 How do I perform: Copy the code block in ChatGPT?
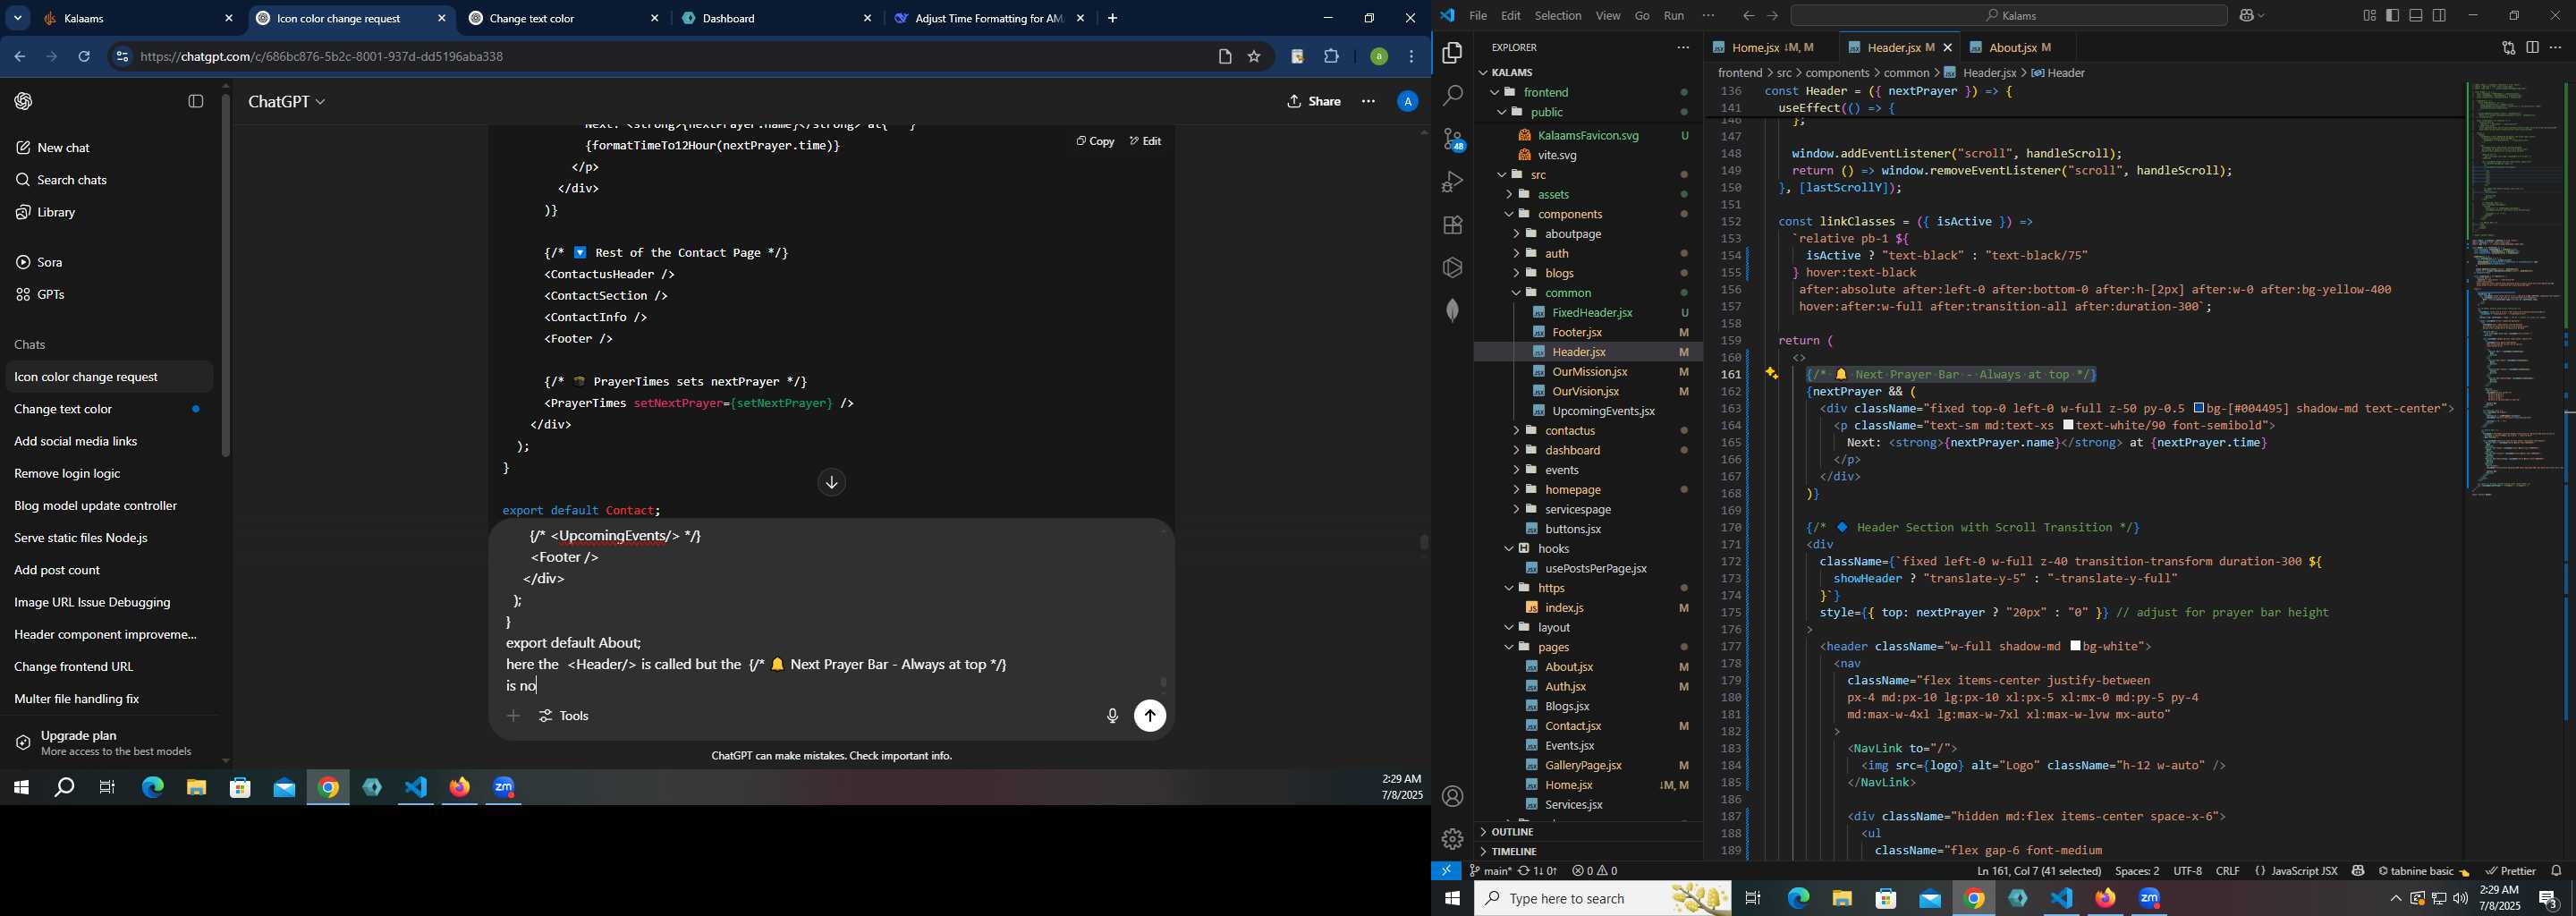[1095, 141]
